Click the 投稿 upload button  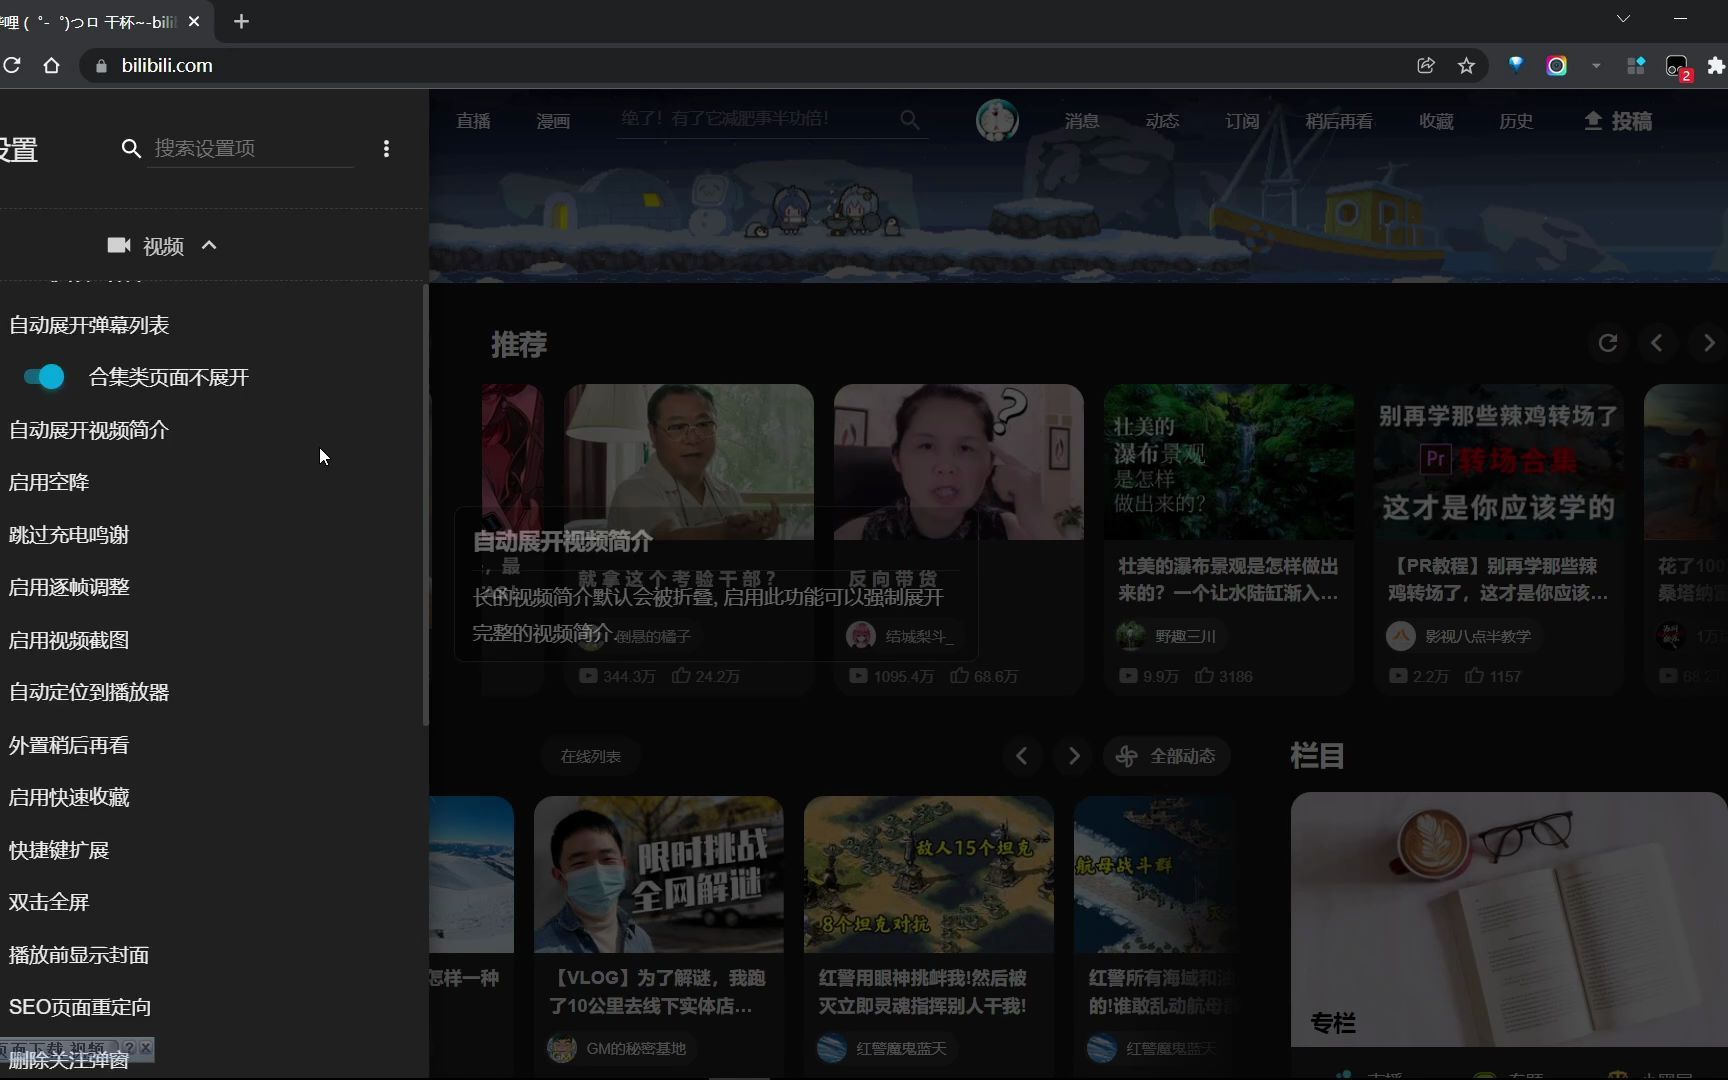(x=1618, y=121)
